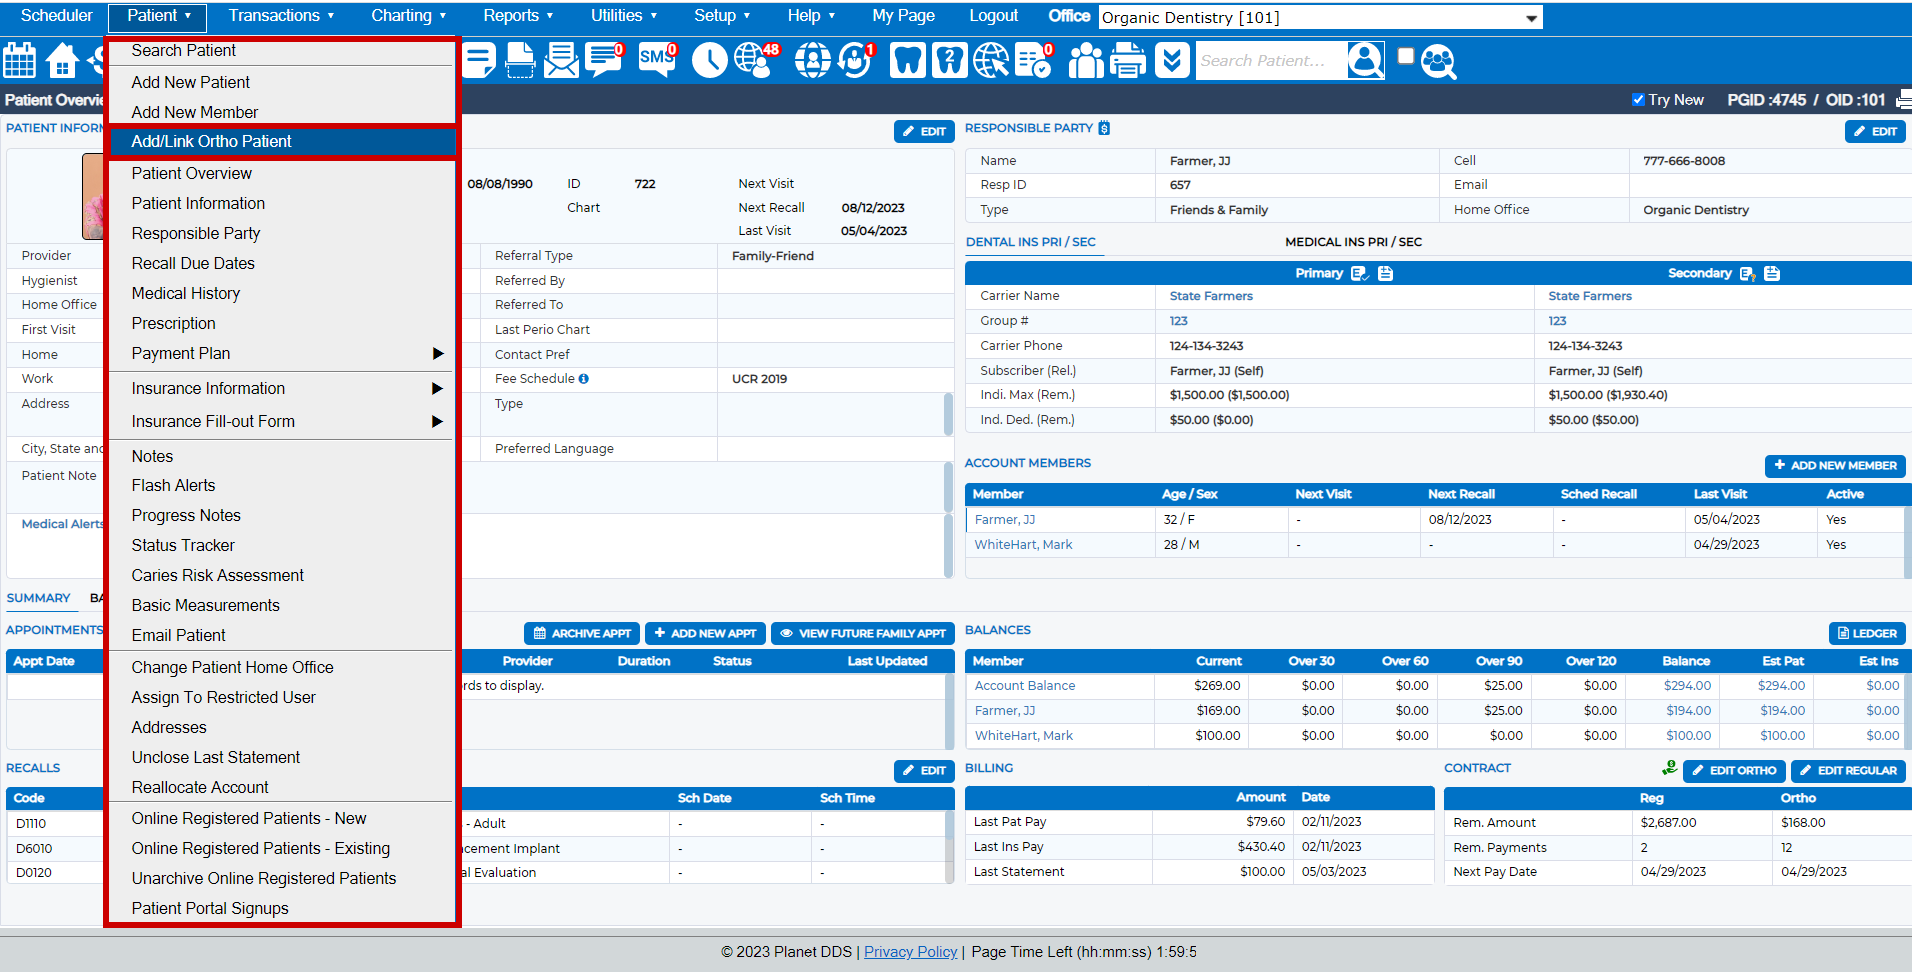
Task: Click Responsible Party EDIT button
Action: coord(1875,131)
